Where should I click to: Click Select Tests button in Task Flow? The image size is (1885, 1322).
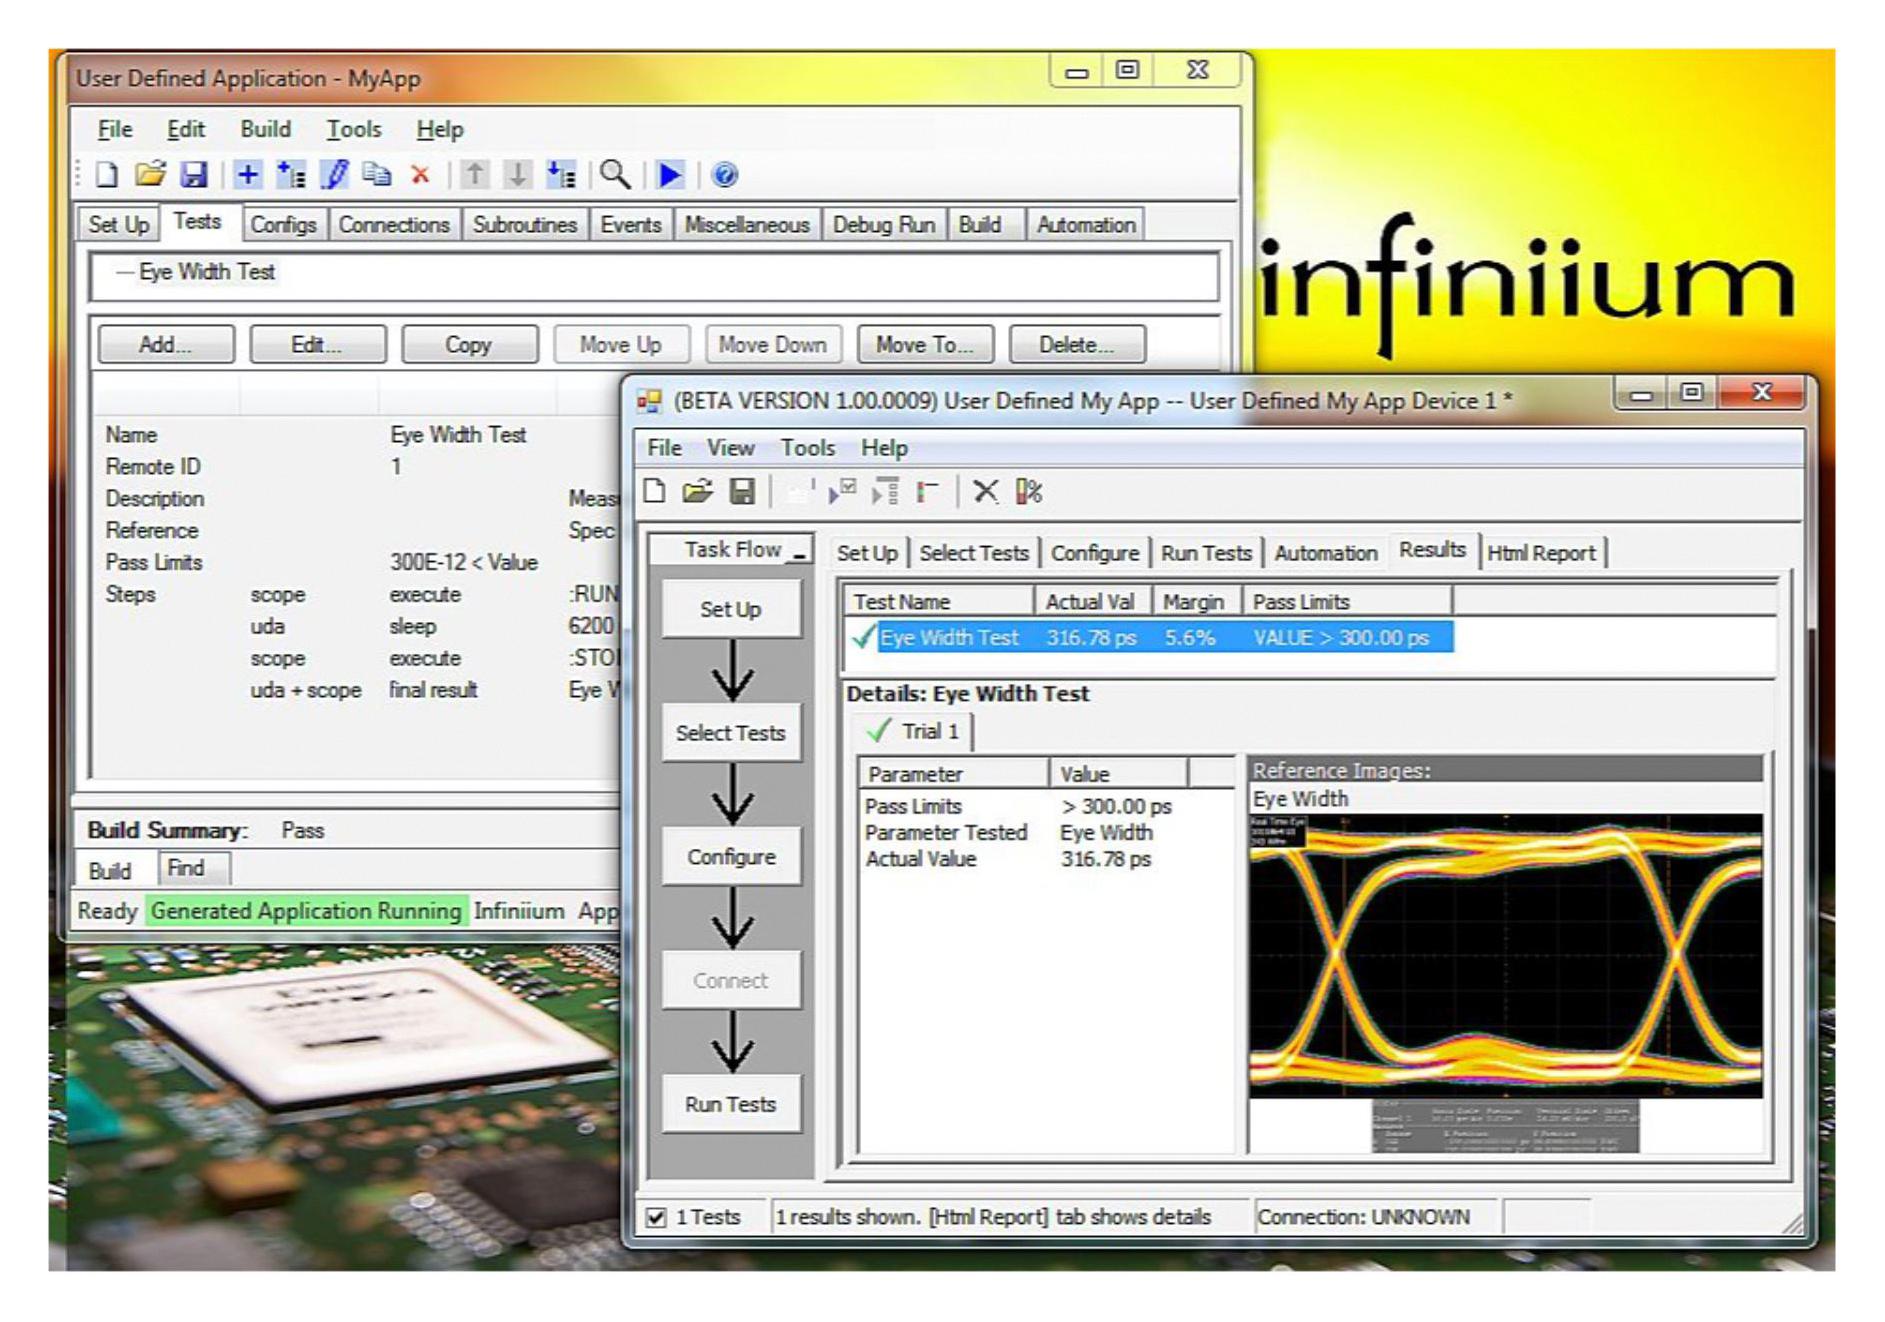731,733
